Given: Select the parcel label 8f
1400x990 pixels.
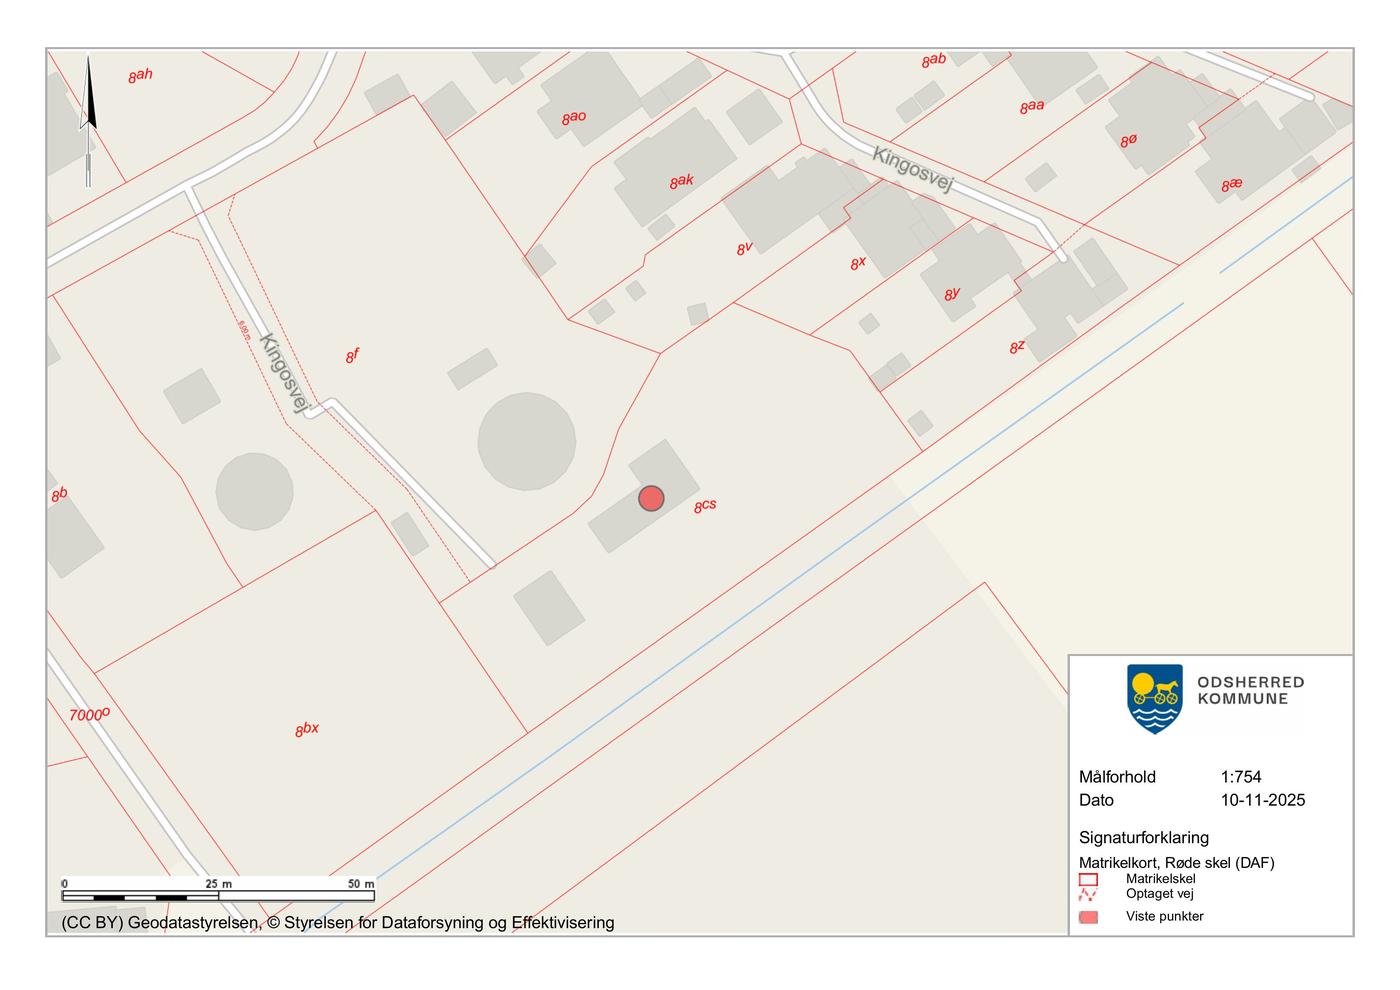Looking at the screenshot, I should point(352,356).
